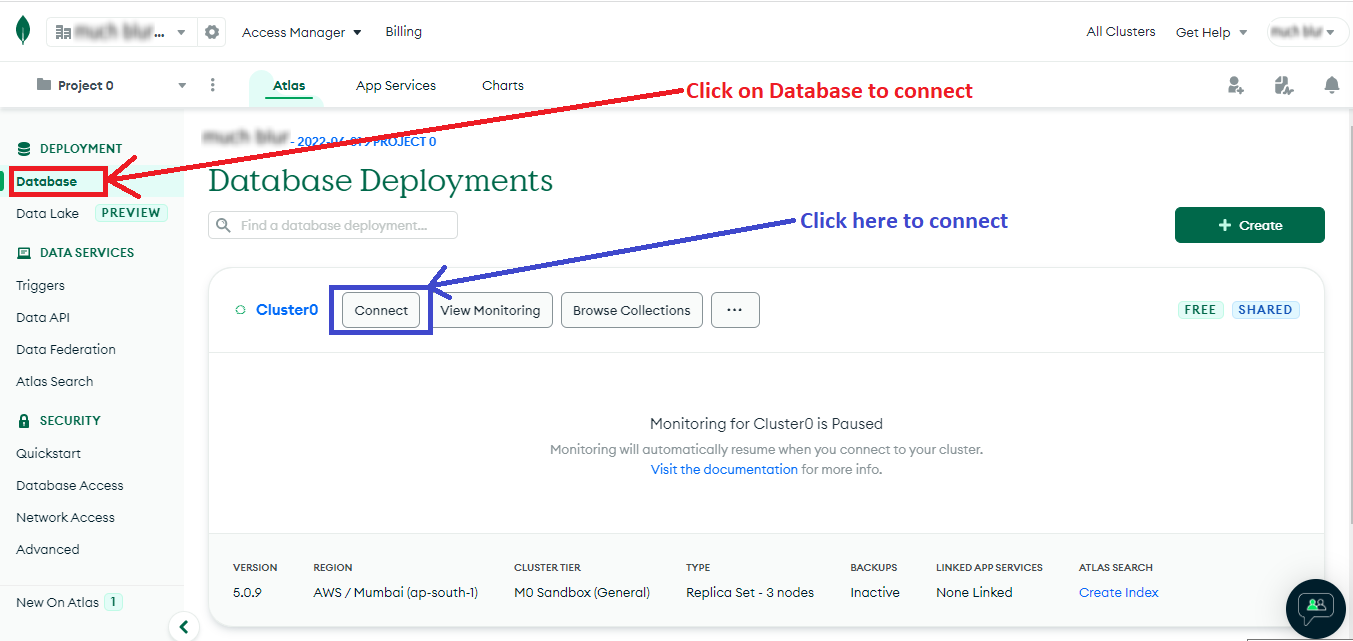Click View Monitoring for Cluster0
1353x641 pixels.
490,310
